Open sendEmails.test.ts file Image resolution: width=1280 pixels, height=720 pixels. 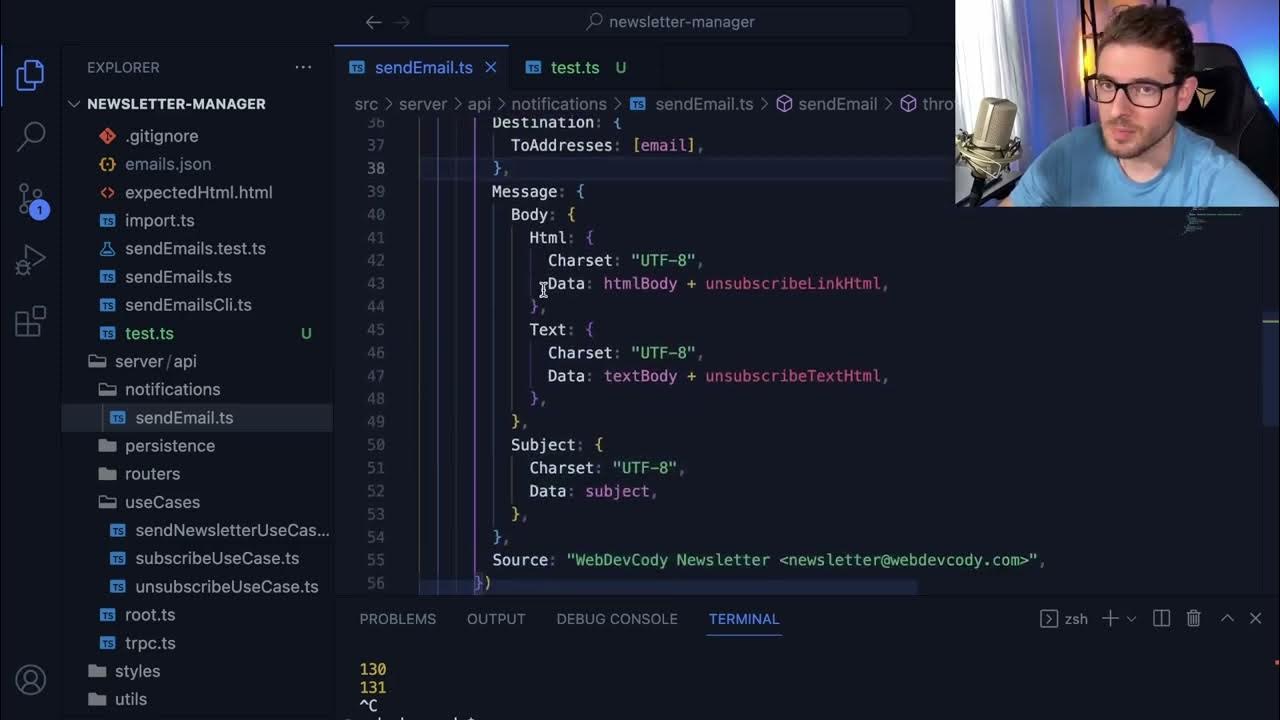pos(195,248)
